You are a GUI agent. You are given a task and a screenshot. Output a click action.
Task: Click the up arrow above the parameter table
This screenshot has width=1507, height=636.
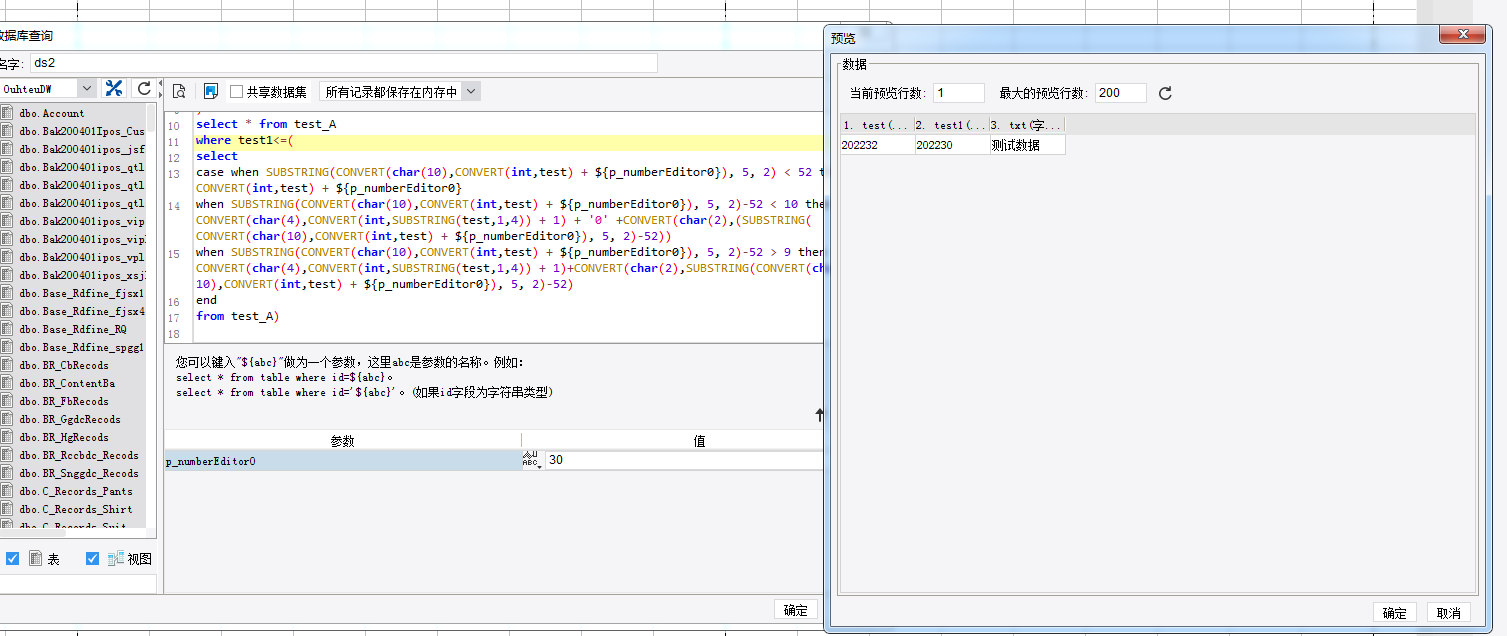click(x=819, y=414)
